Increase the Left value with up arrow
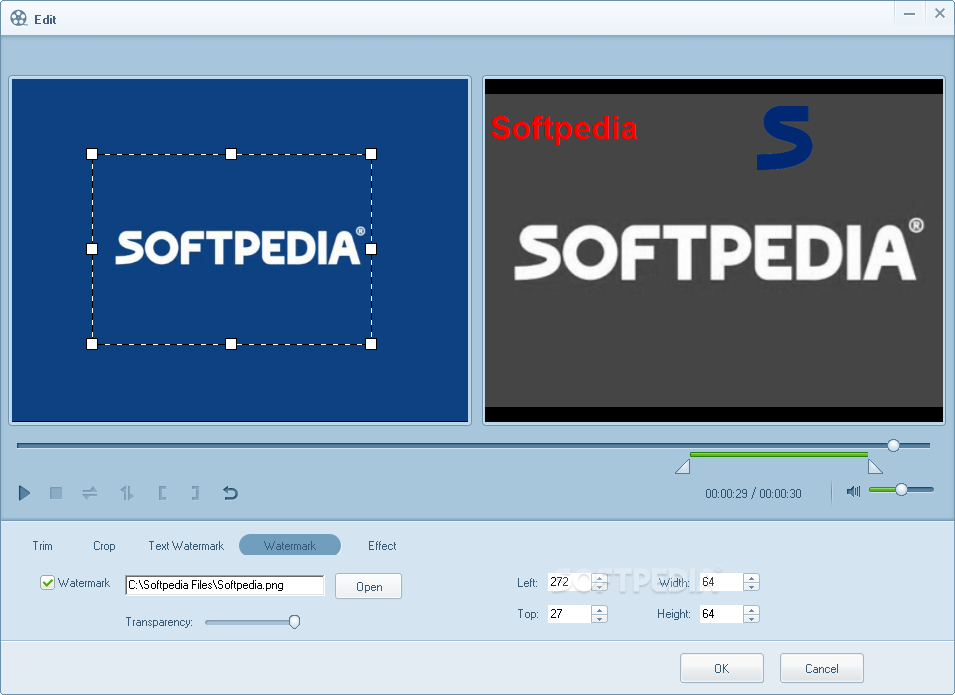 coord(600,578)
